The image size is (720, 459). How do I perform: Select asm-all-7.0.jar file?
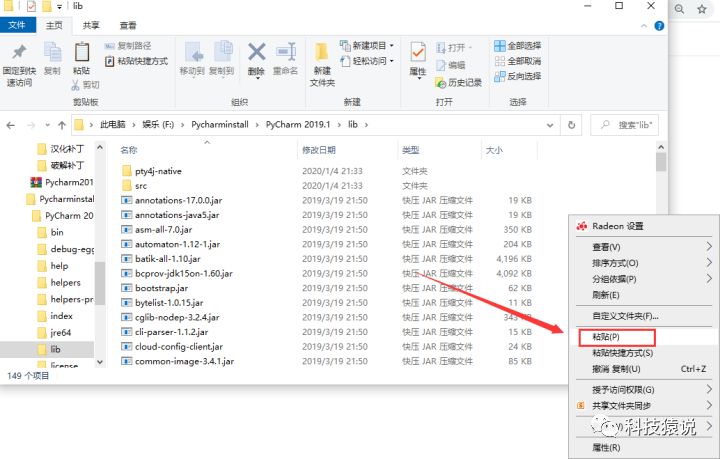[x=163, y=230]
